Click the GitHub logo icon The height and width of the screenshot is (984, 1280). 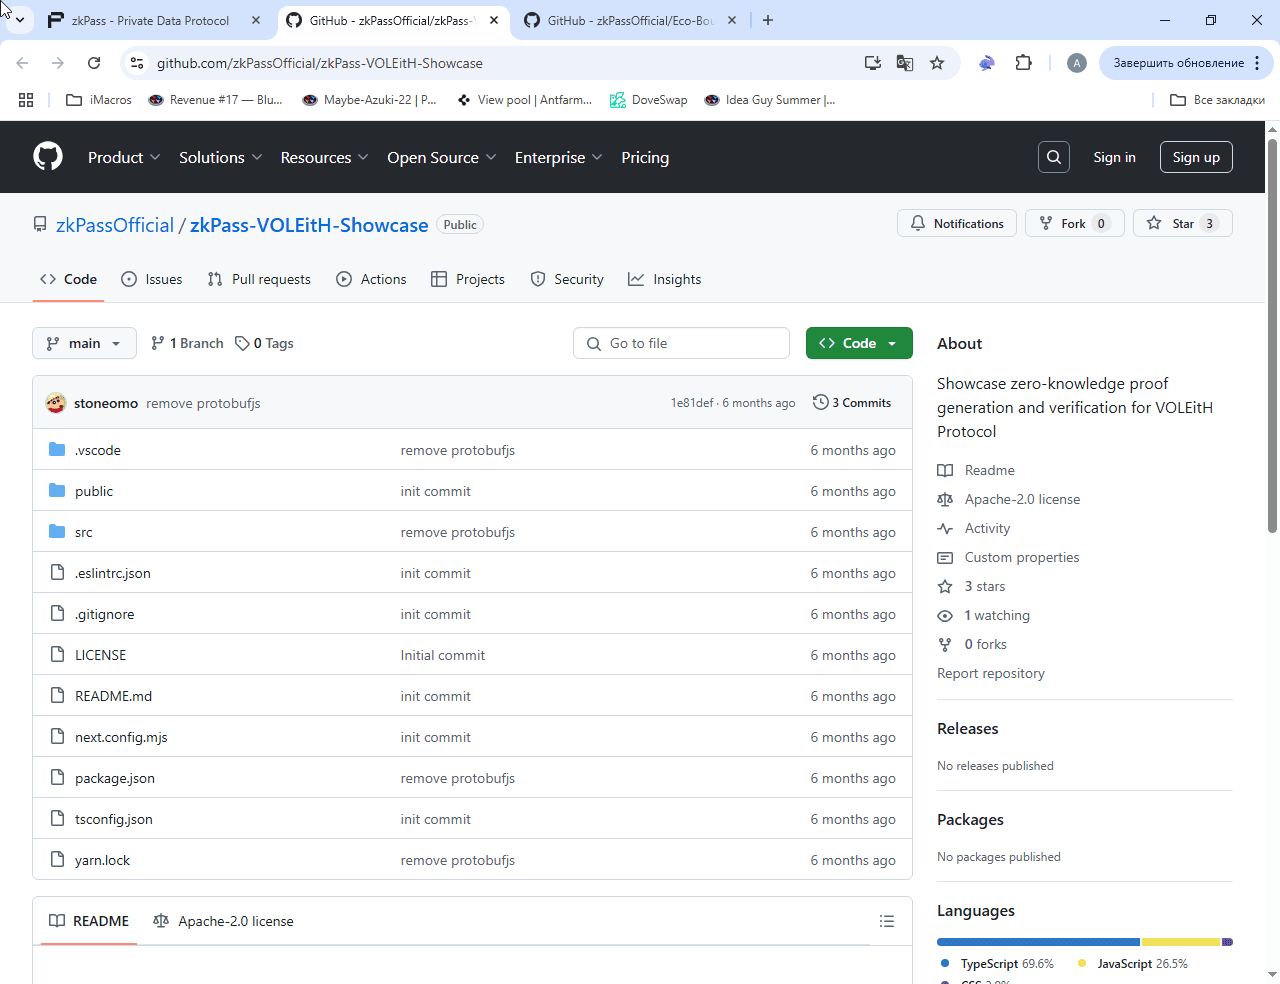point(48,157)
